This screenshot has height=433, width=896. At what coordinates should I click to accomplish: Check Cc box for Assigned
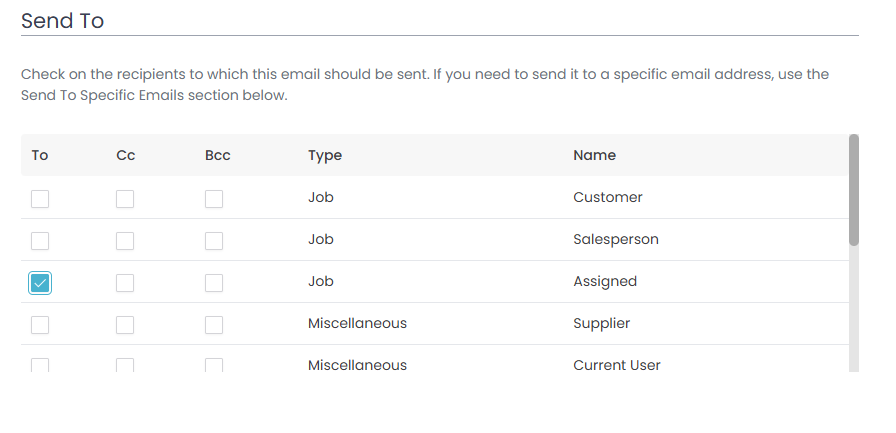(x=125, y=283)
